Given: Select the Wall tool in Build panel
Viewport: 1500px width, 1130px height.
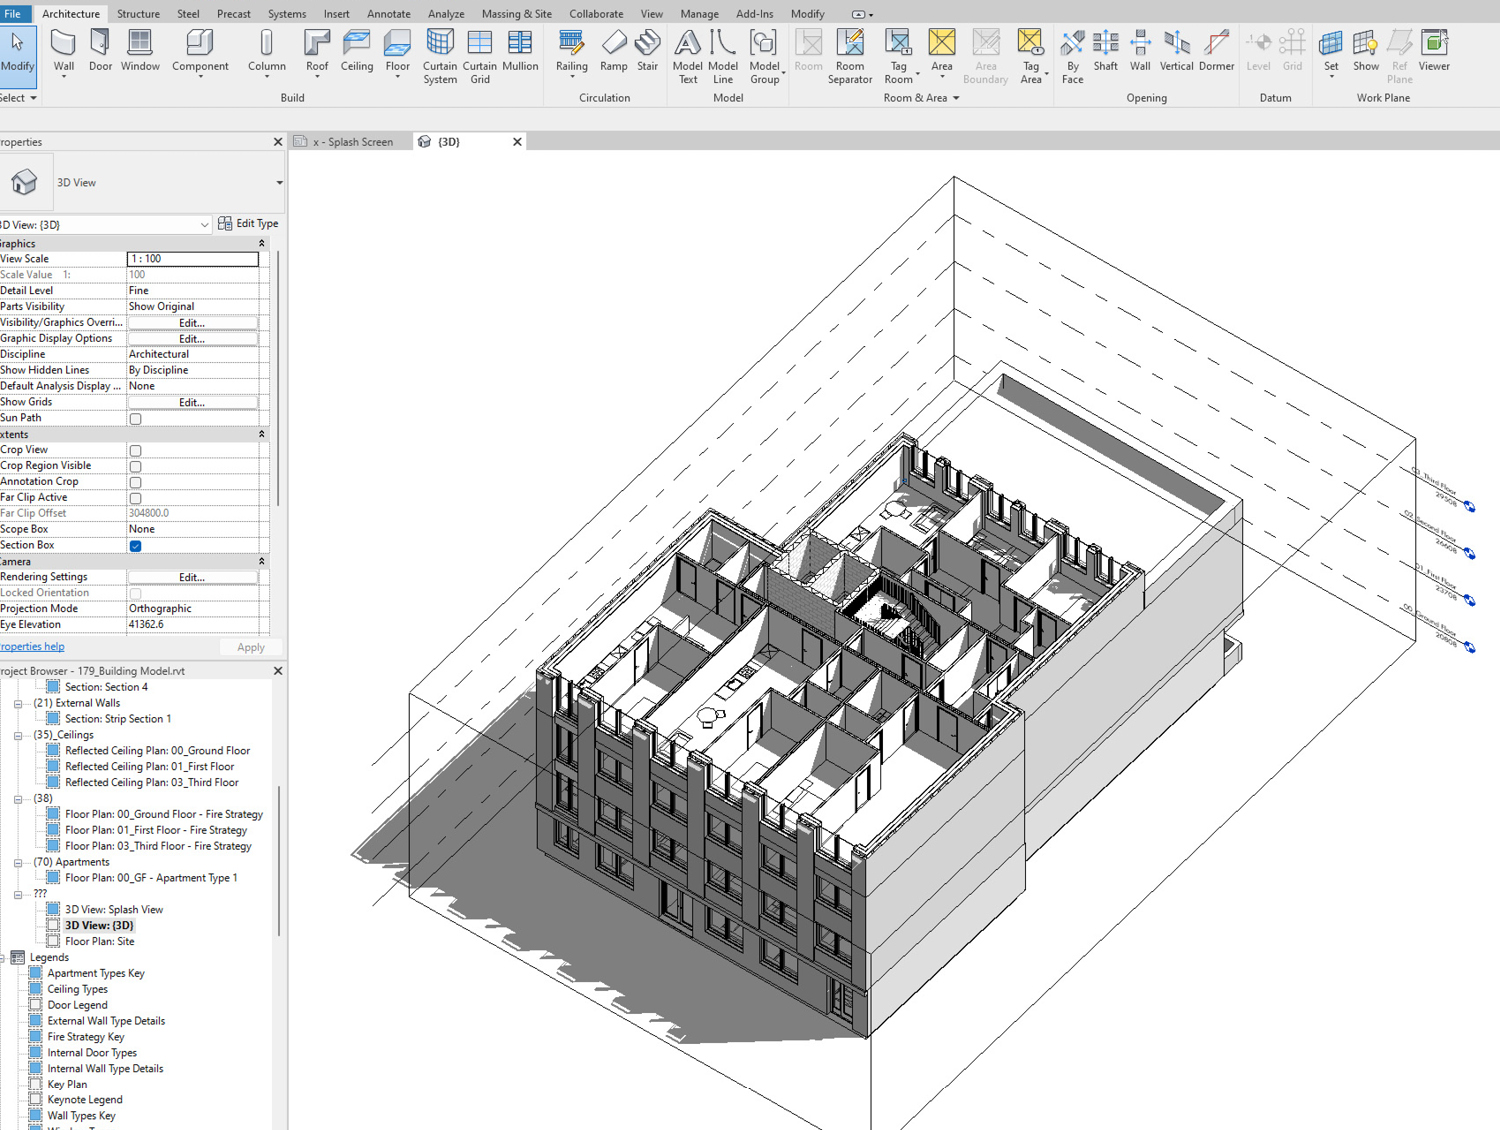Looking at the screenshot, I should (x=63, y=50).
